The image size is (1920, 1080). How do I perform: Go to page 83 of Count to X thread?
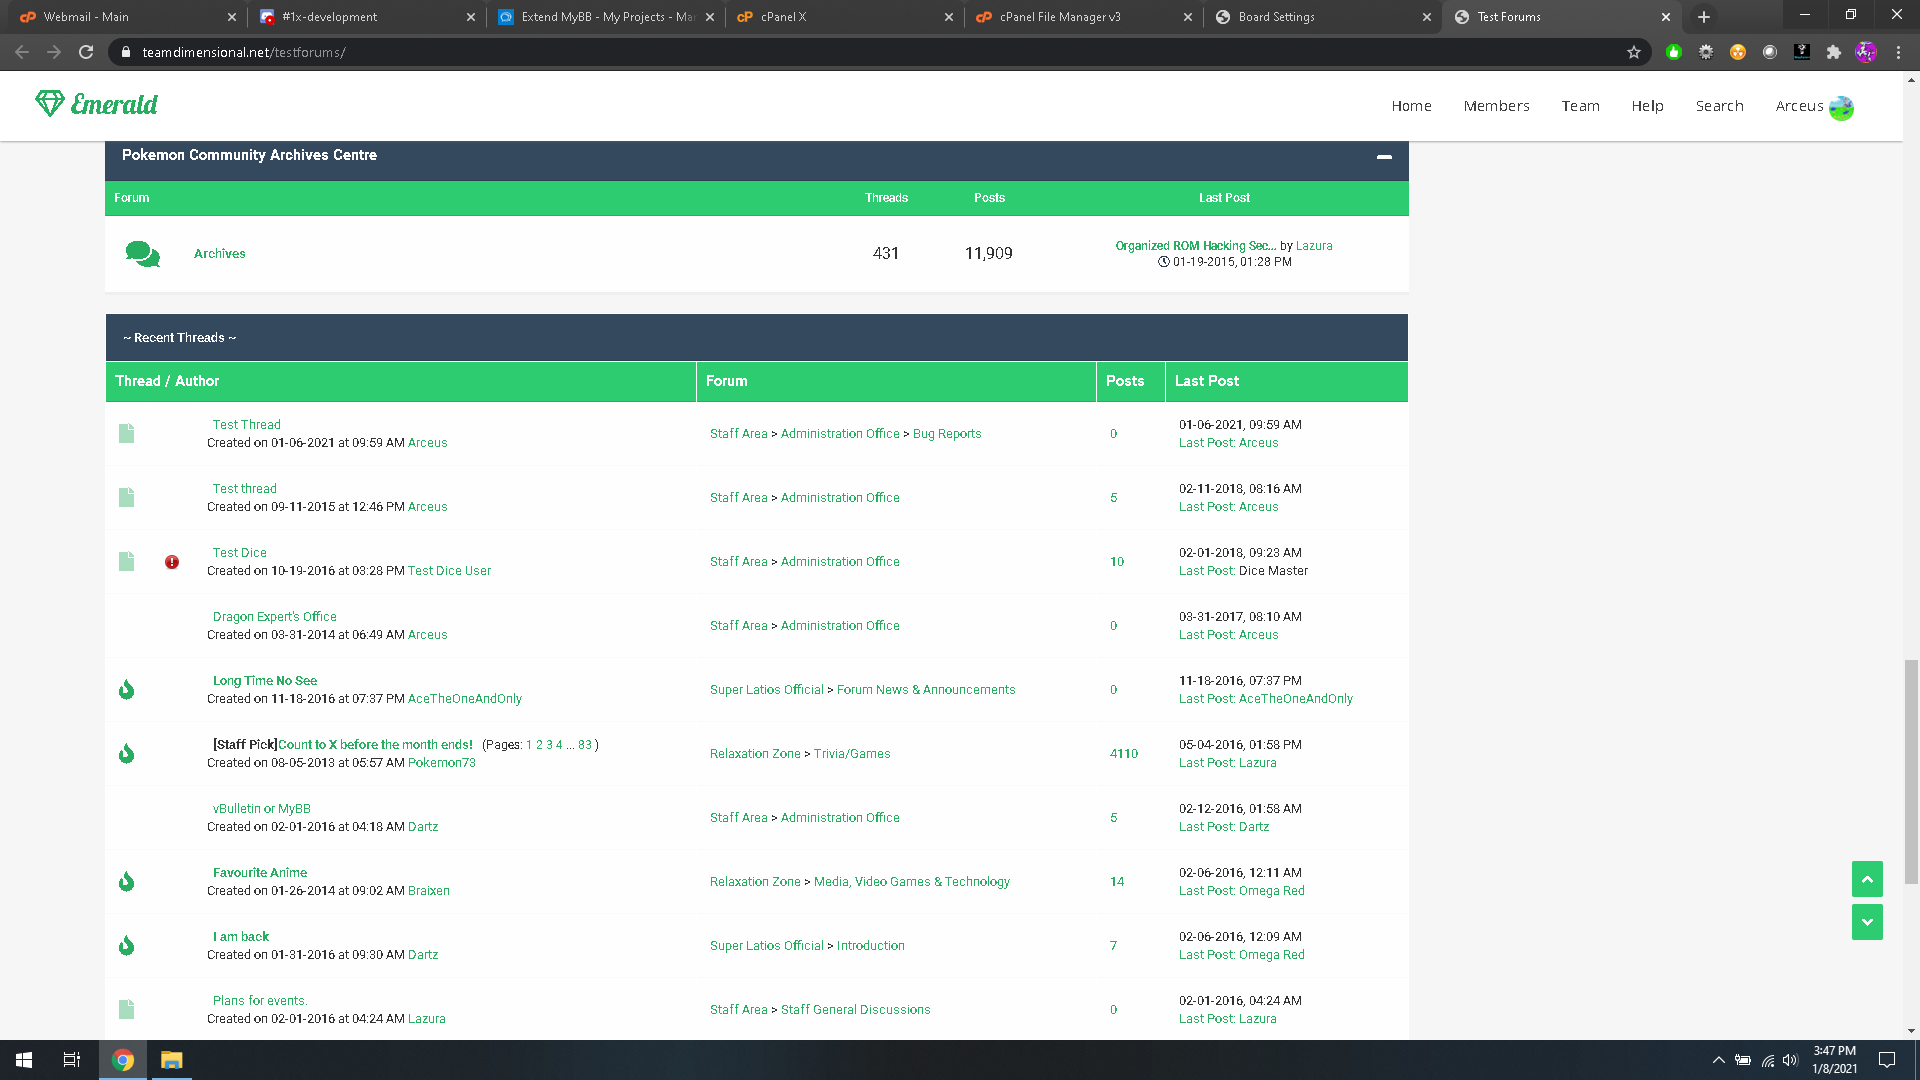coord(585,745)
